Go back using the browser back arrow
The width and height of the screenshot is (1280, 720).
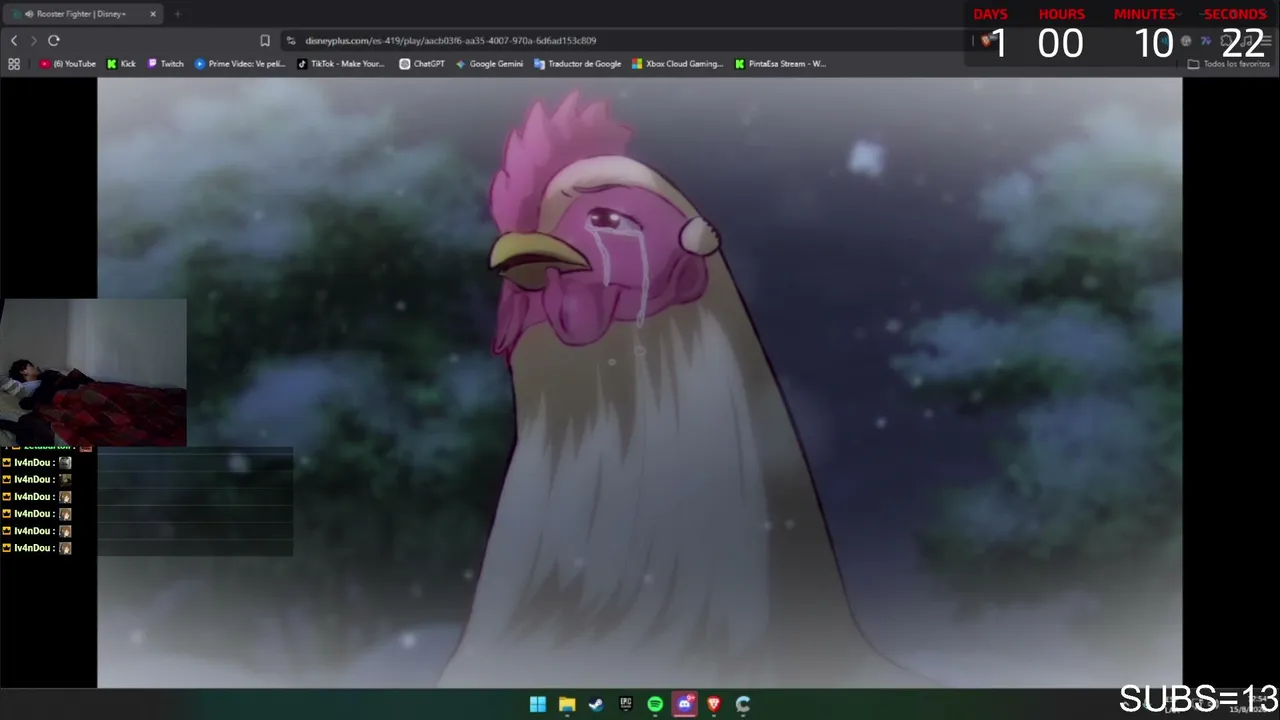(14, 40)
